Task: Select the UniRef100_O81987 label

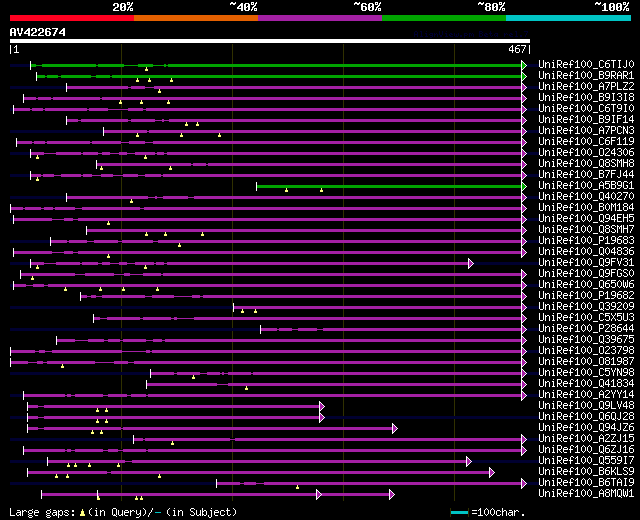Action: coord(586,362)
